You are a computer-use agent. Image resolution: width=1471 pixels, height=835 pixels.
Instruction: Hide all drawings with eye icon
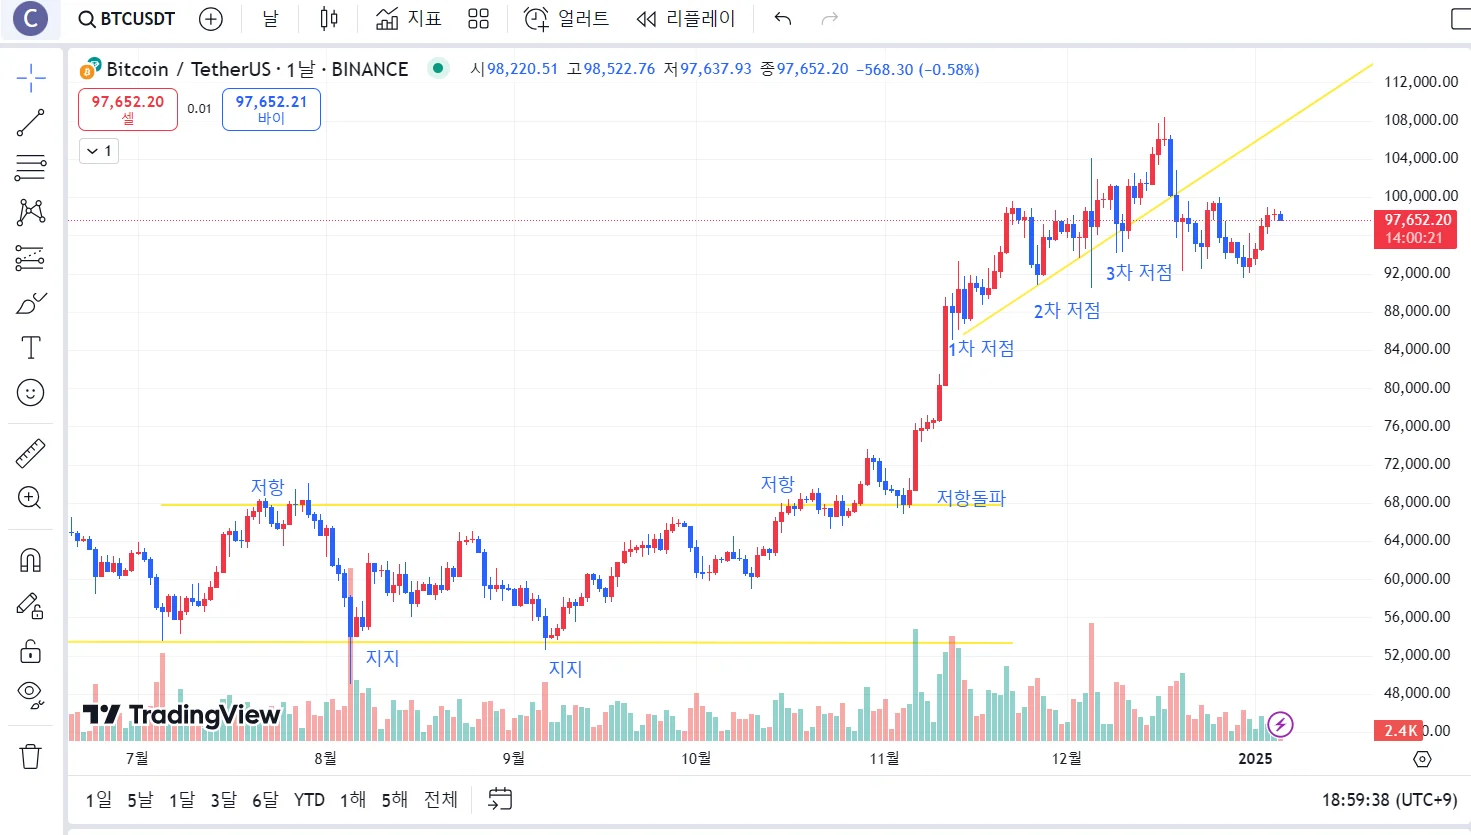(31, 694)
